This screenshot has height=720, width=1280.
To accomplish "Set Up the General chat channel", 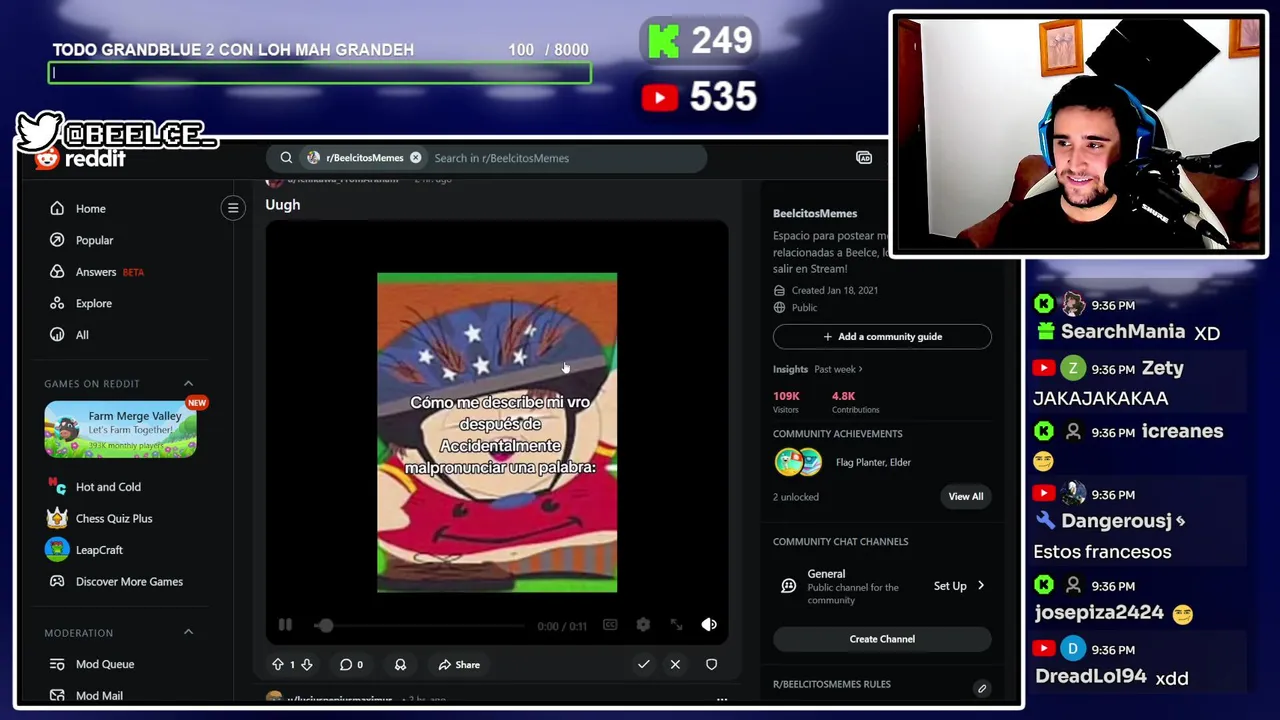I will (x=950, y=586).
